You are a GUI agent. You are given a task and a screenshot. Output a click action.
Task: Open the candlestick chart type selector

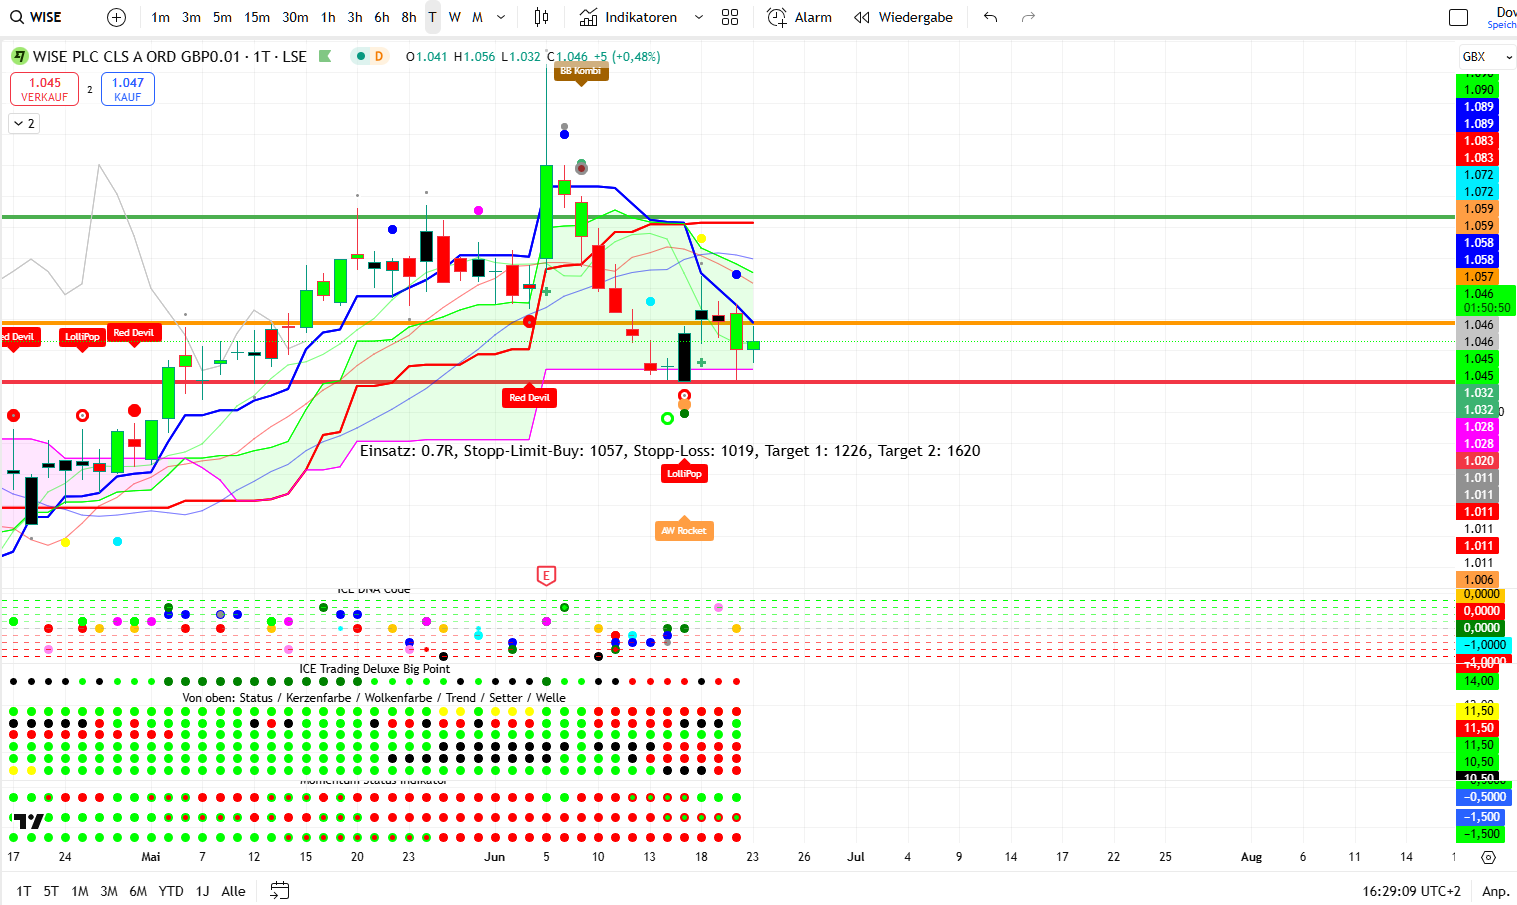click(x=541, y=17)
